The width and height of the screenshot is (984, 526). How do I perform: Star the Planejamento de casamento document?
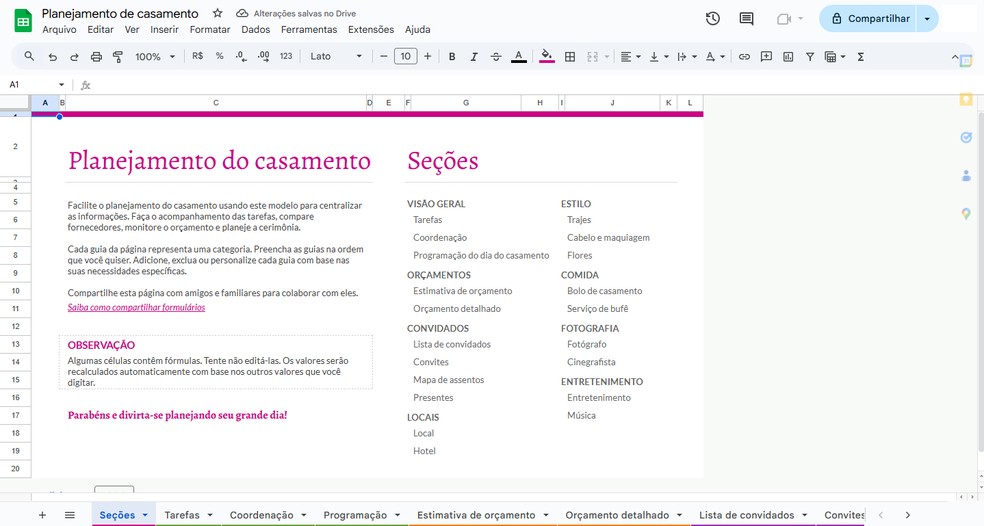(218, 14)
